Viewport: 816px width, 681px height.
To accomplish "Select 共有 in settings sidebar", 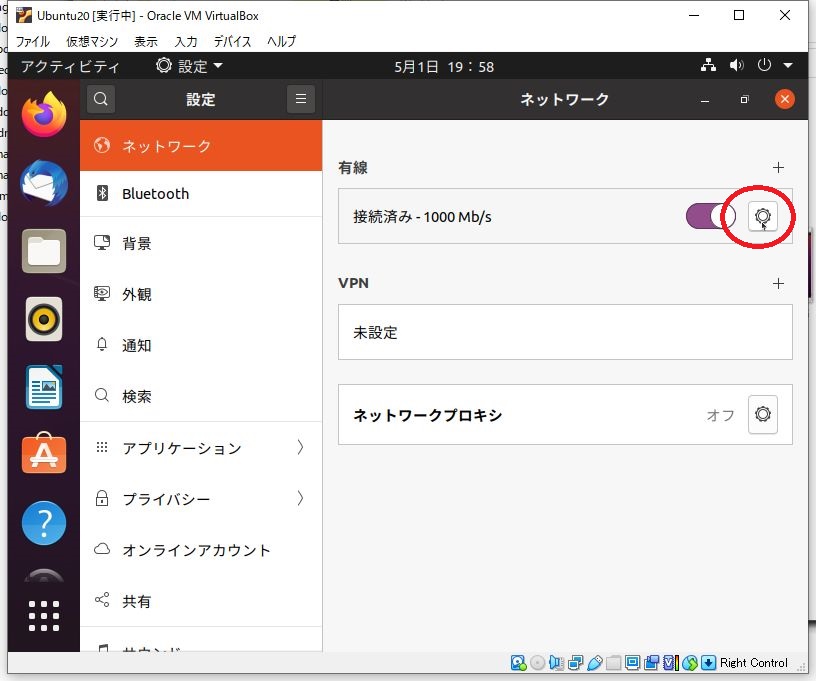I will pyautogui.click(x=201, y=601).
